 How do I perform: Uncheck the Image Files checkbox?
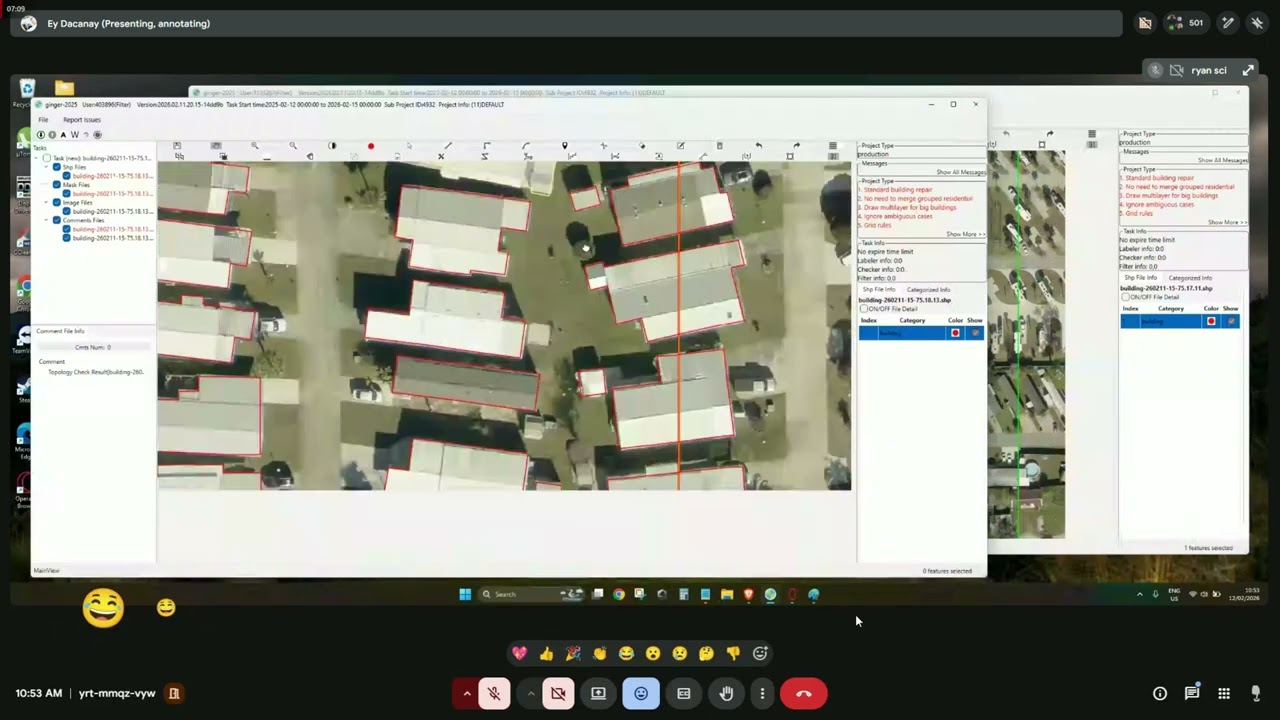coord(56,203)
